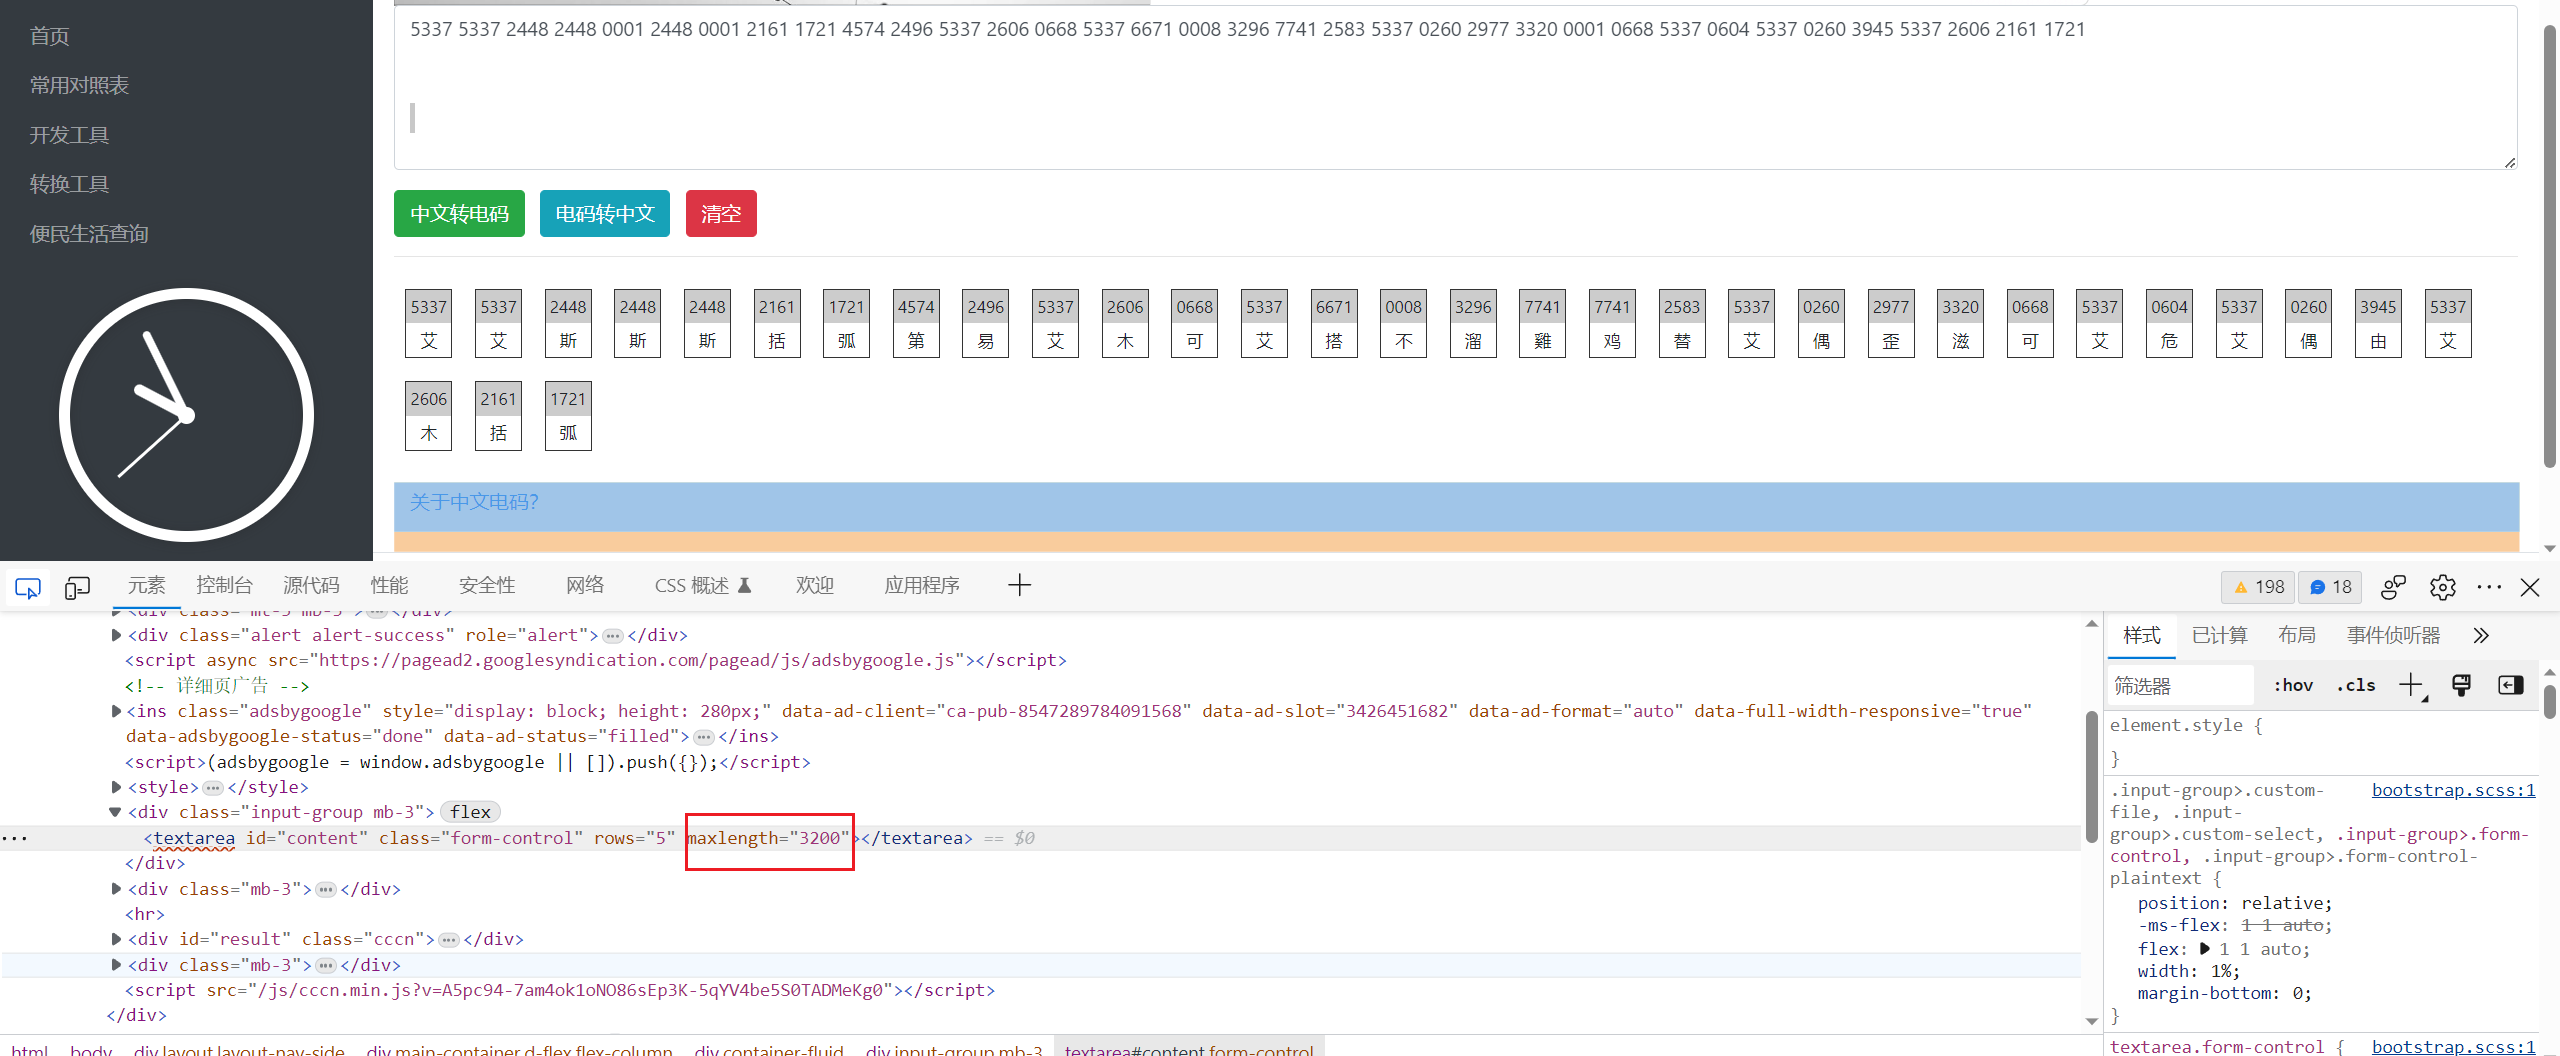Screen dimensions: 2560x1056
Task: Add new style rule plus icon
Action: 2412,686
